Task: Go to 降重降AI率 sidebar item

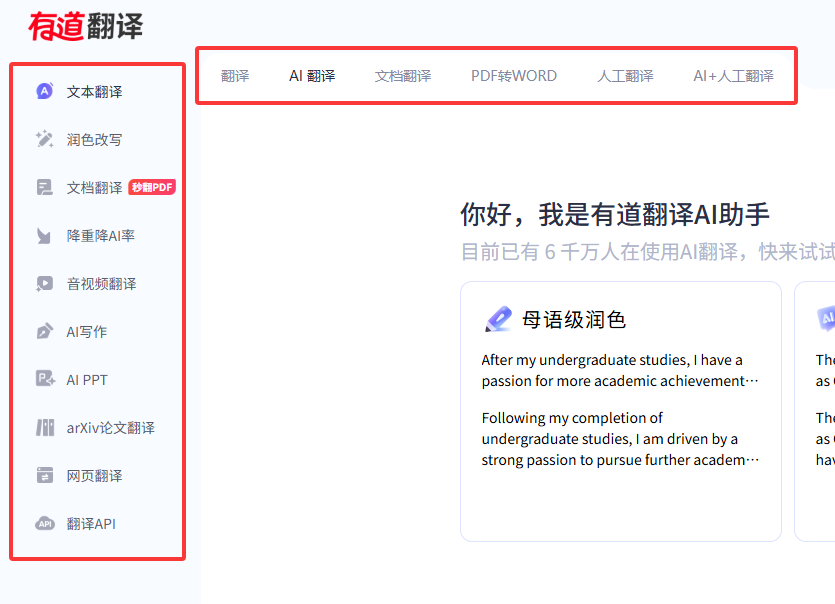Action: click(x=101, y=235)
